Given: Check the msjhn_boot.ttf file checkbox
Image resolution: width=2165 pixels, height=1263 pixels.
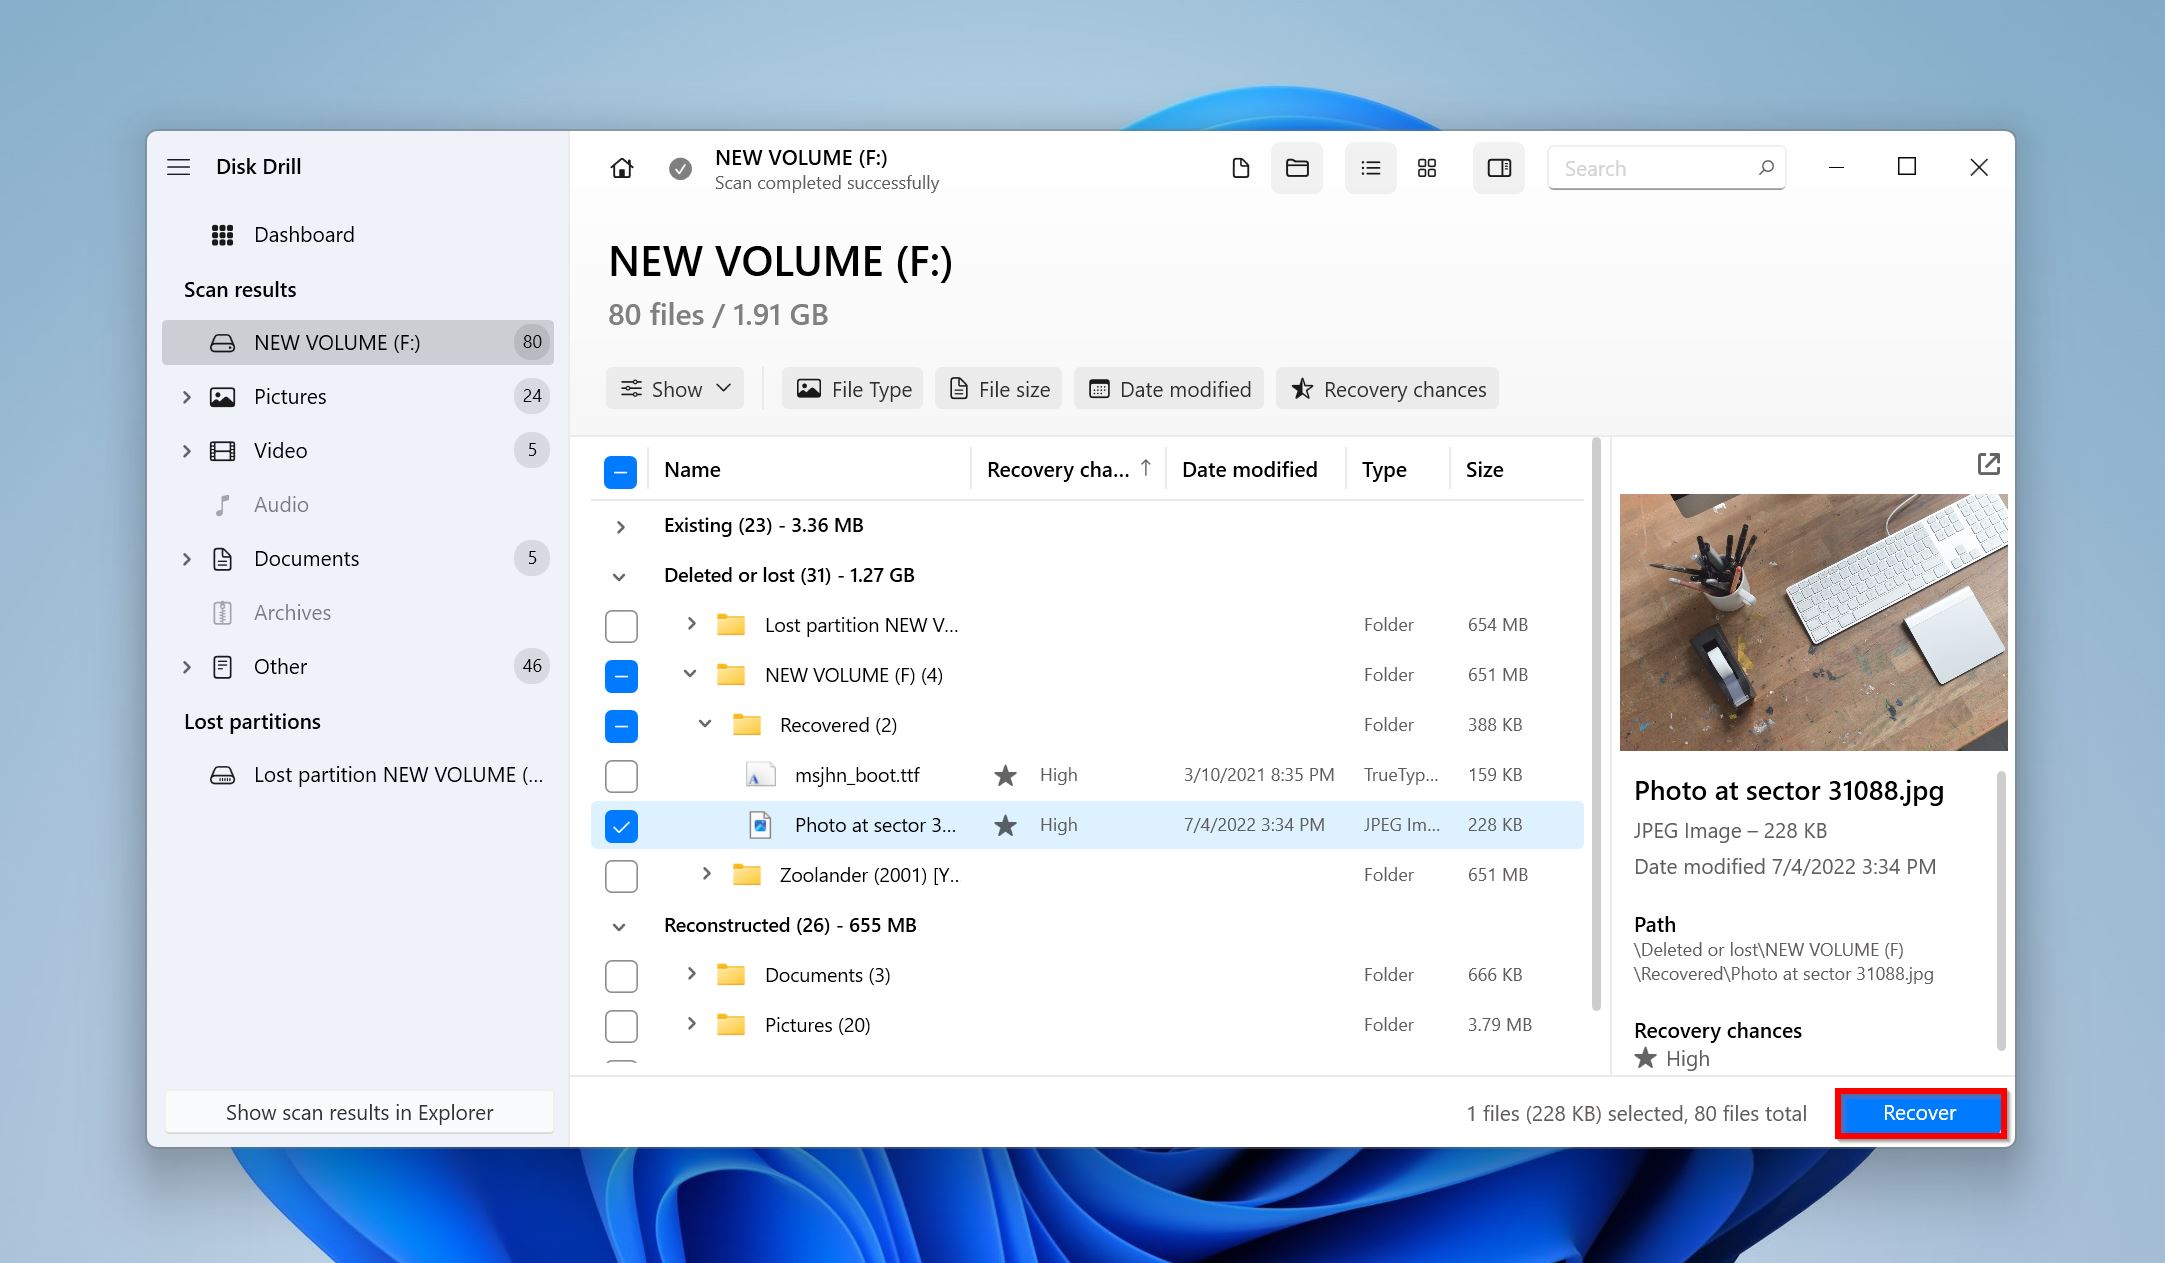Looking at the screenshot, I should tap(621, 776).
